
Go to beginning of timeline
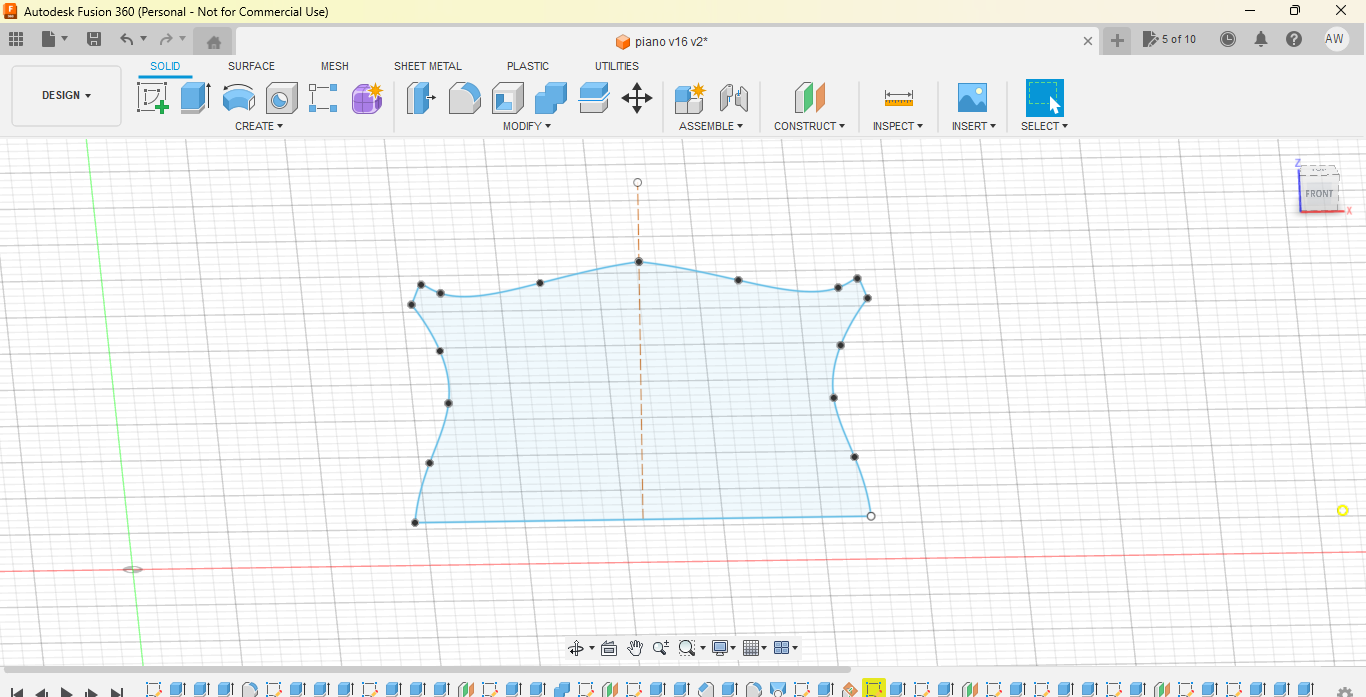tap(17, 692)
